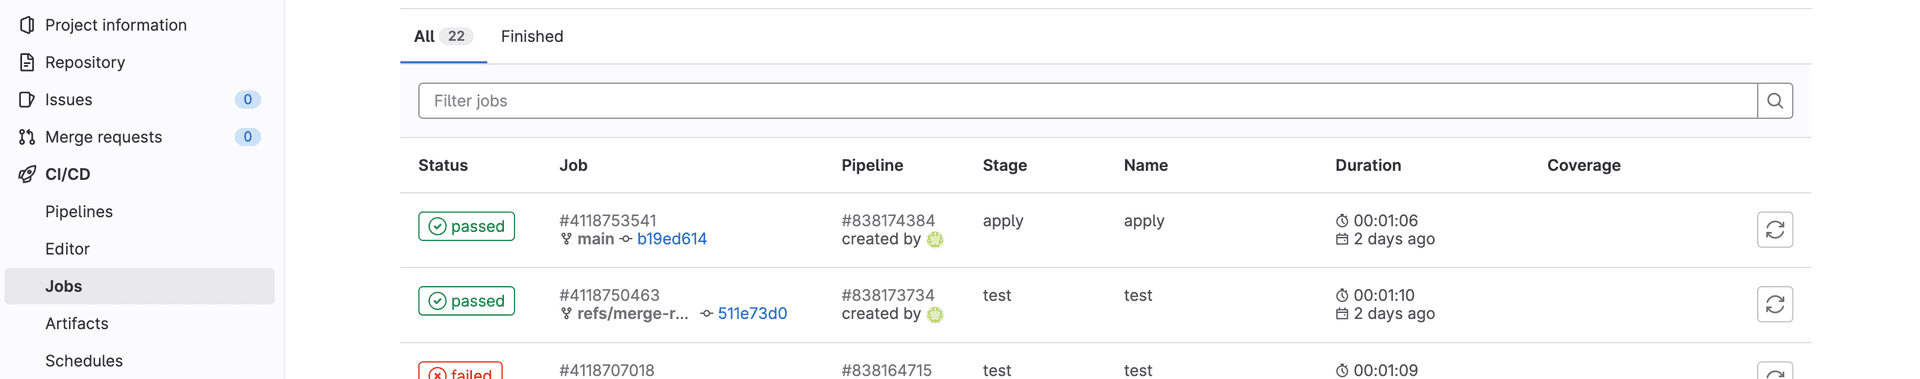
Task: Click the Issues count badge
Action: point(248,99)
